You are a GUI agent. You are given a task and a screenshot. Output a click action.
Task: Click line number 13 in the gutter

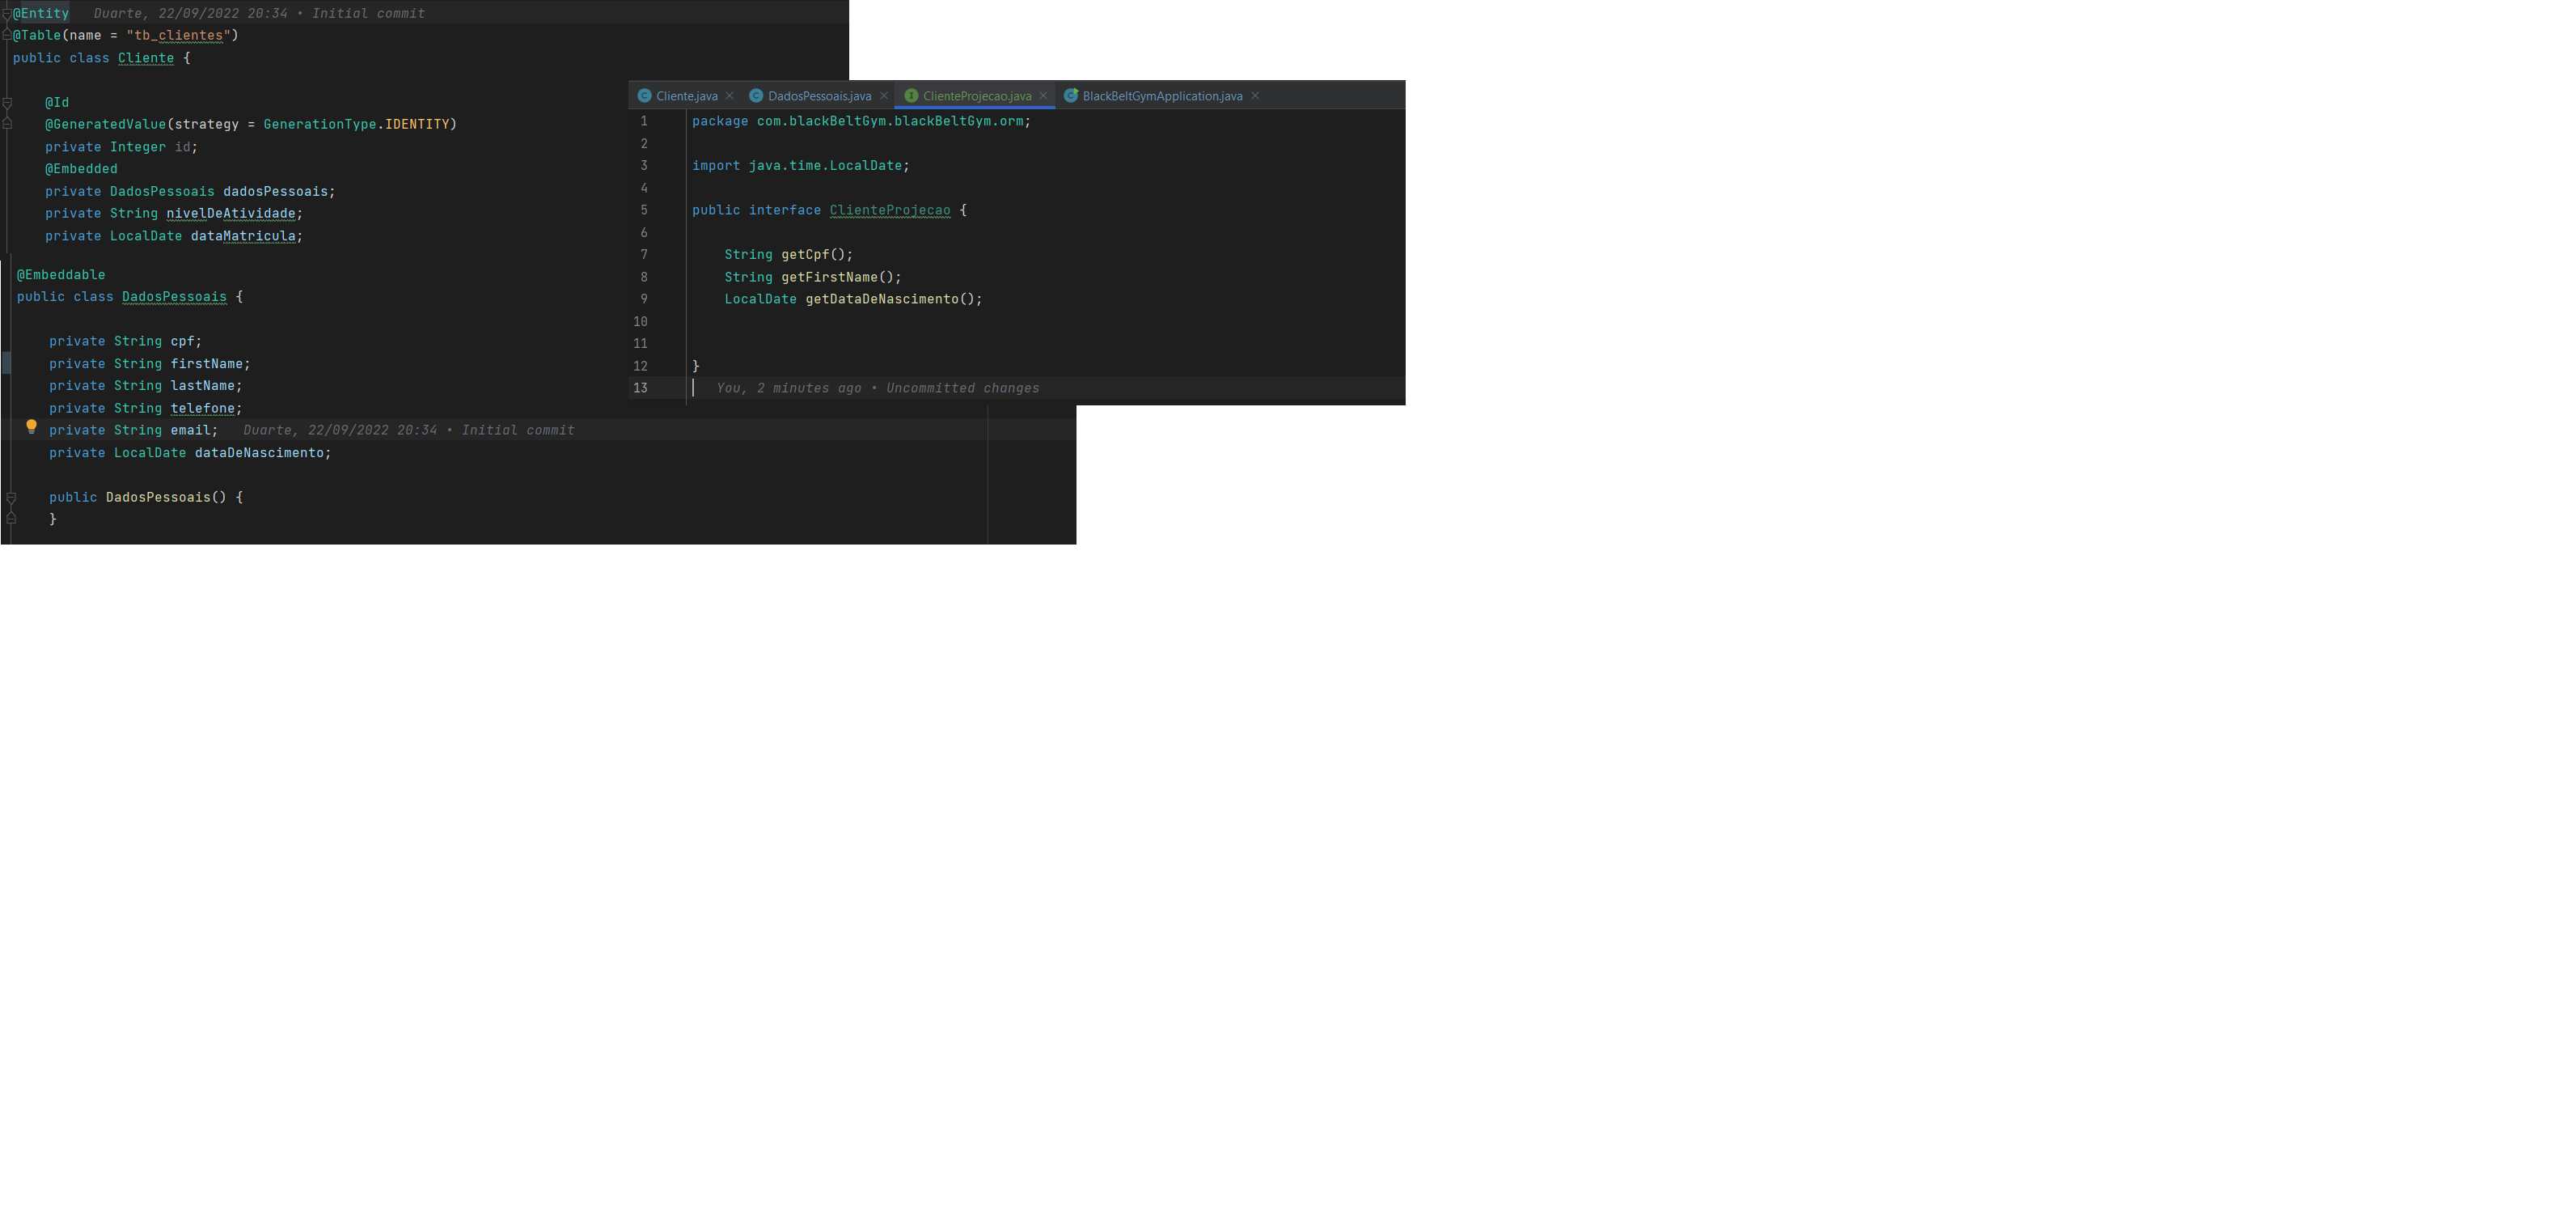click(x=640, y=388)
